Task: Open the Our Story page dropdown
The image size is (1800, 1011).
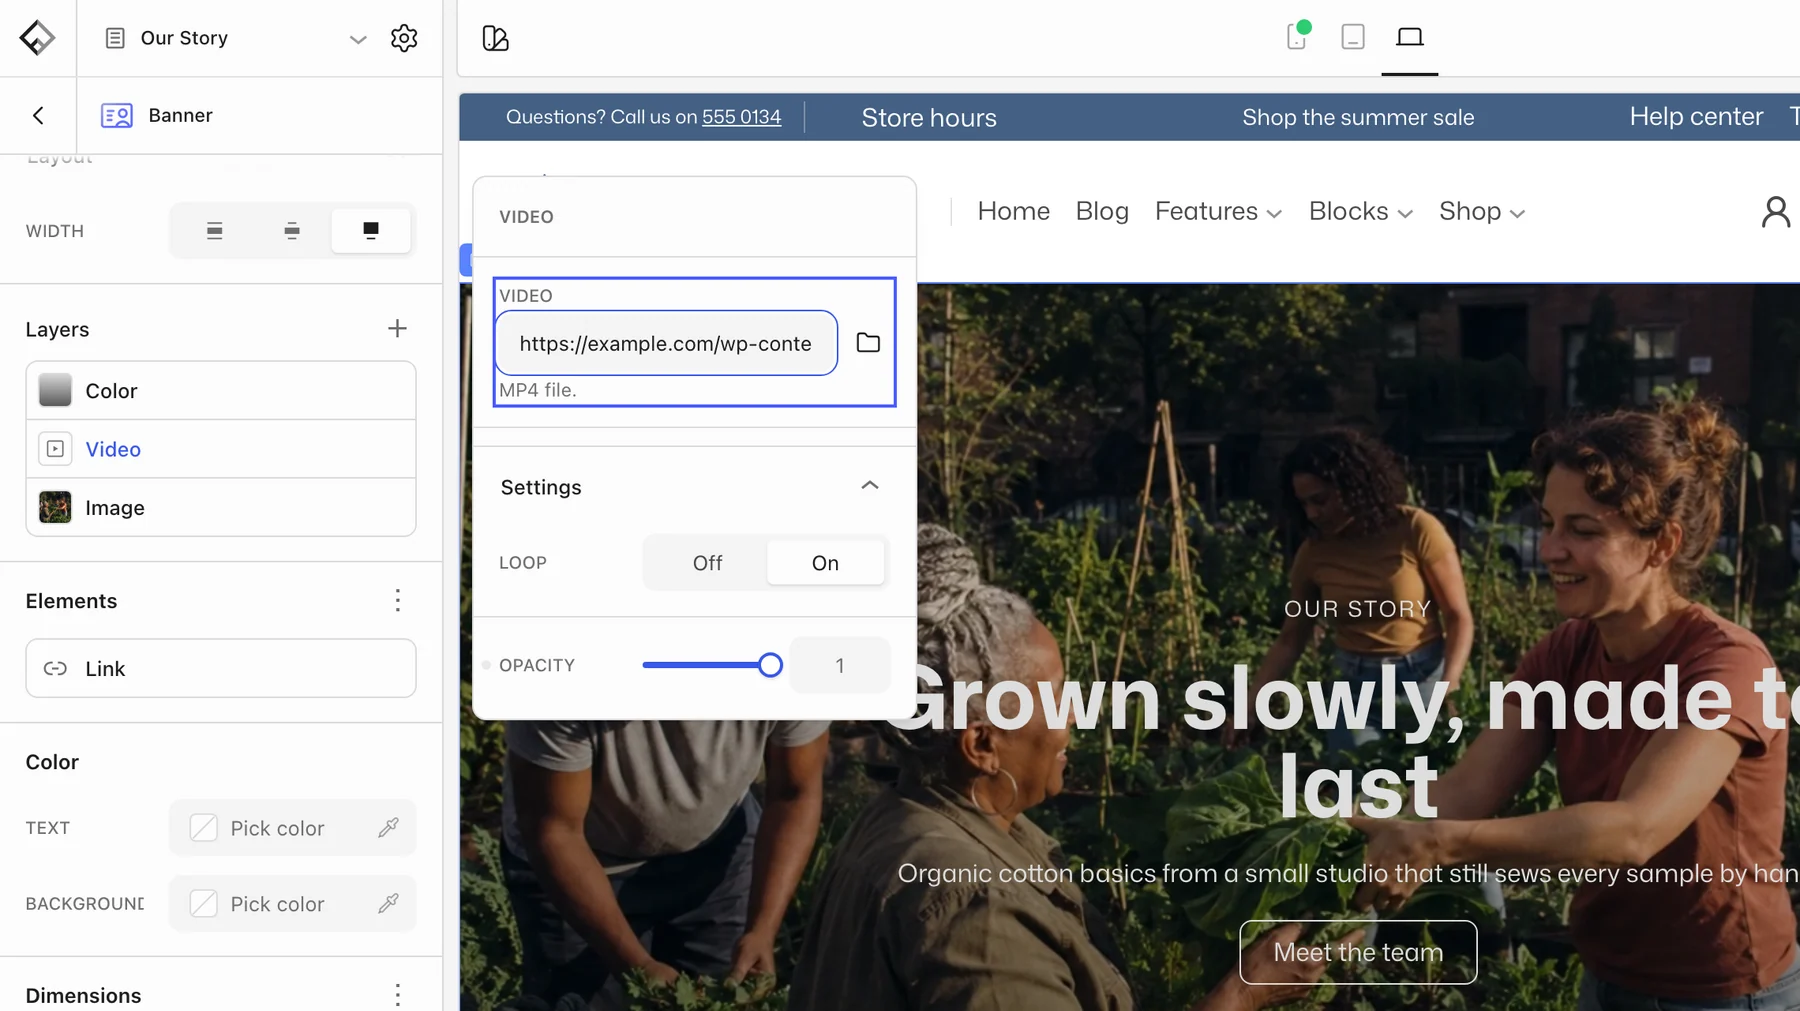Action: tap(358, 39)
